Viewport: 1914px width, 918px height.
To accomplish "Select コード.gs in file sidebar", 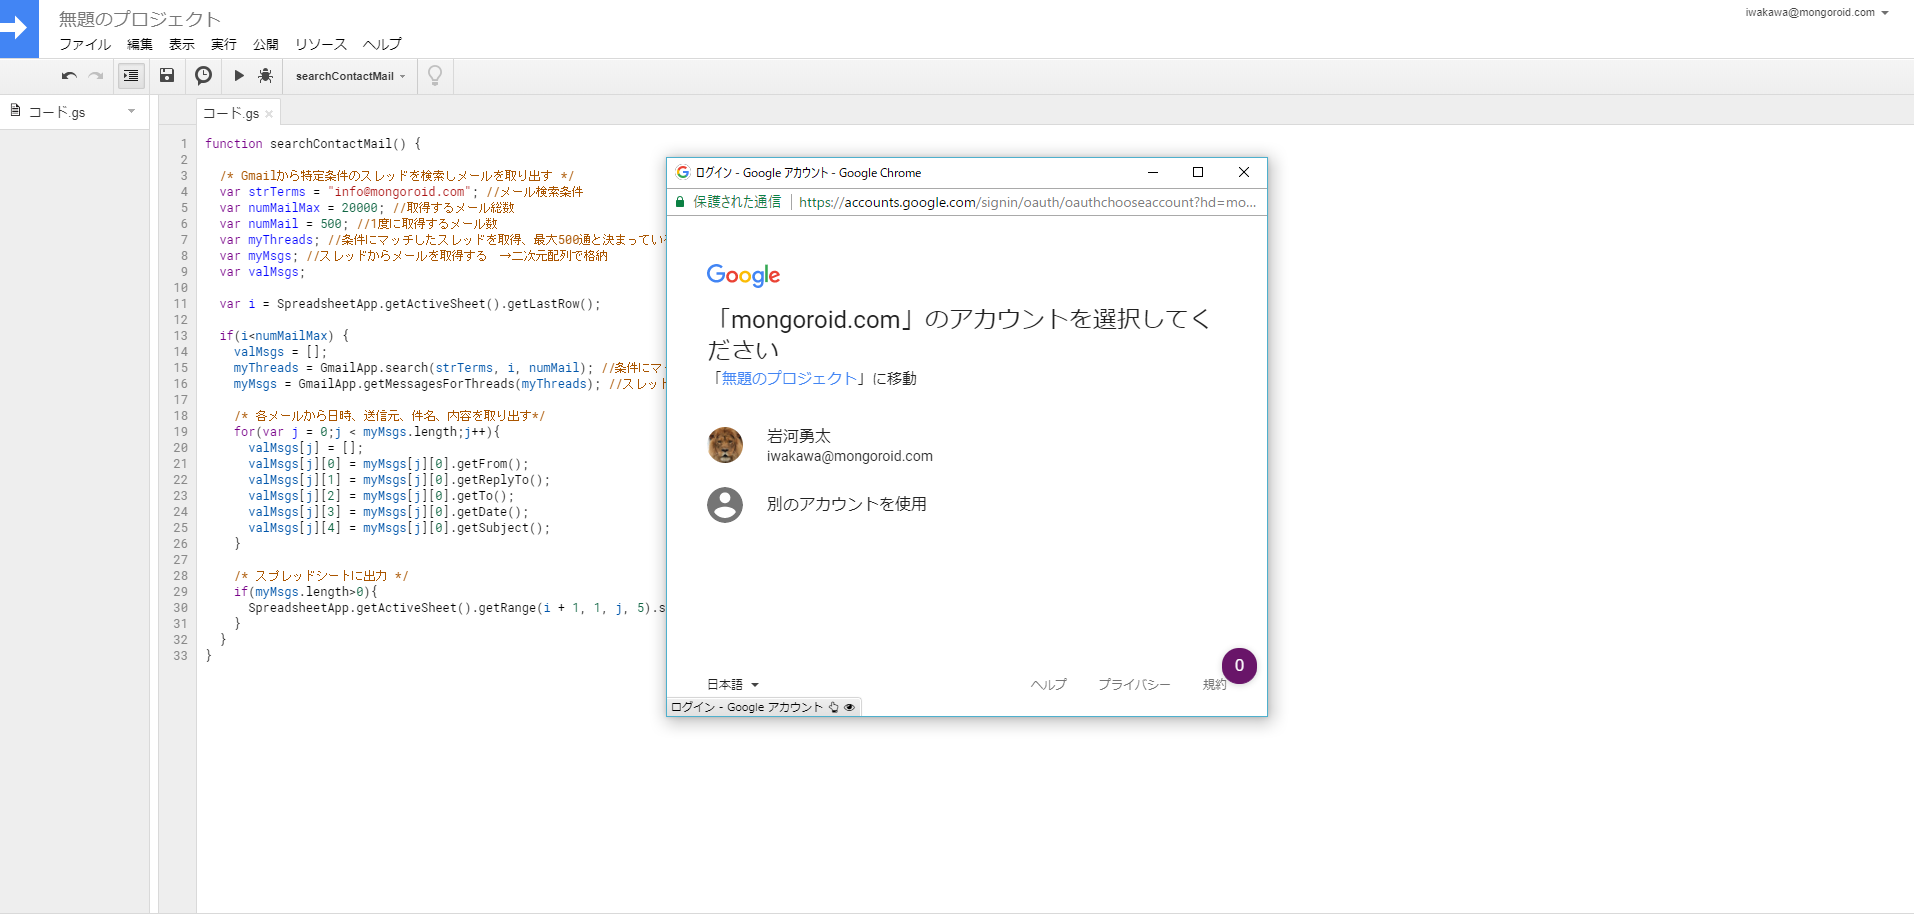I will (x=57, y=112).
